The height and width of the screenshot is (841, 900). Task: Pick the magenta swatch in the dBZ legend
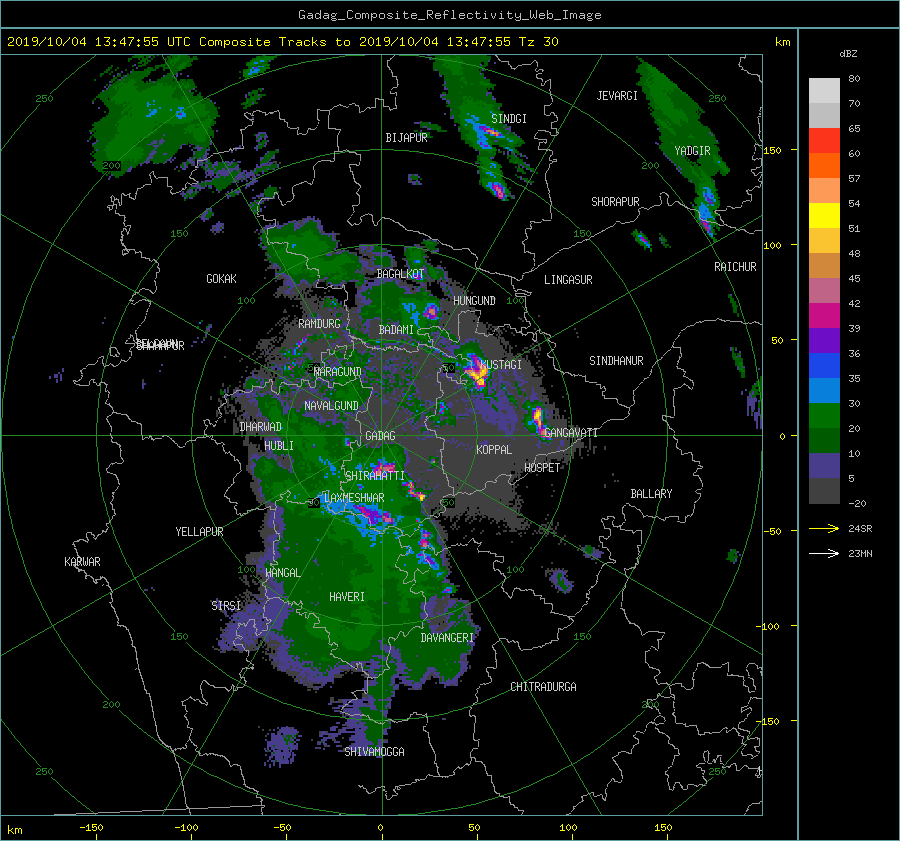[x=824, y=316]
